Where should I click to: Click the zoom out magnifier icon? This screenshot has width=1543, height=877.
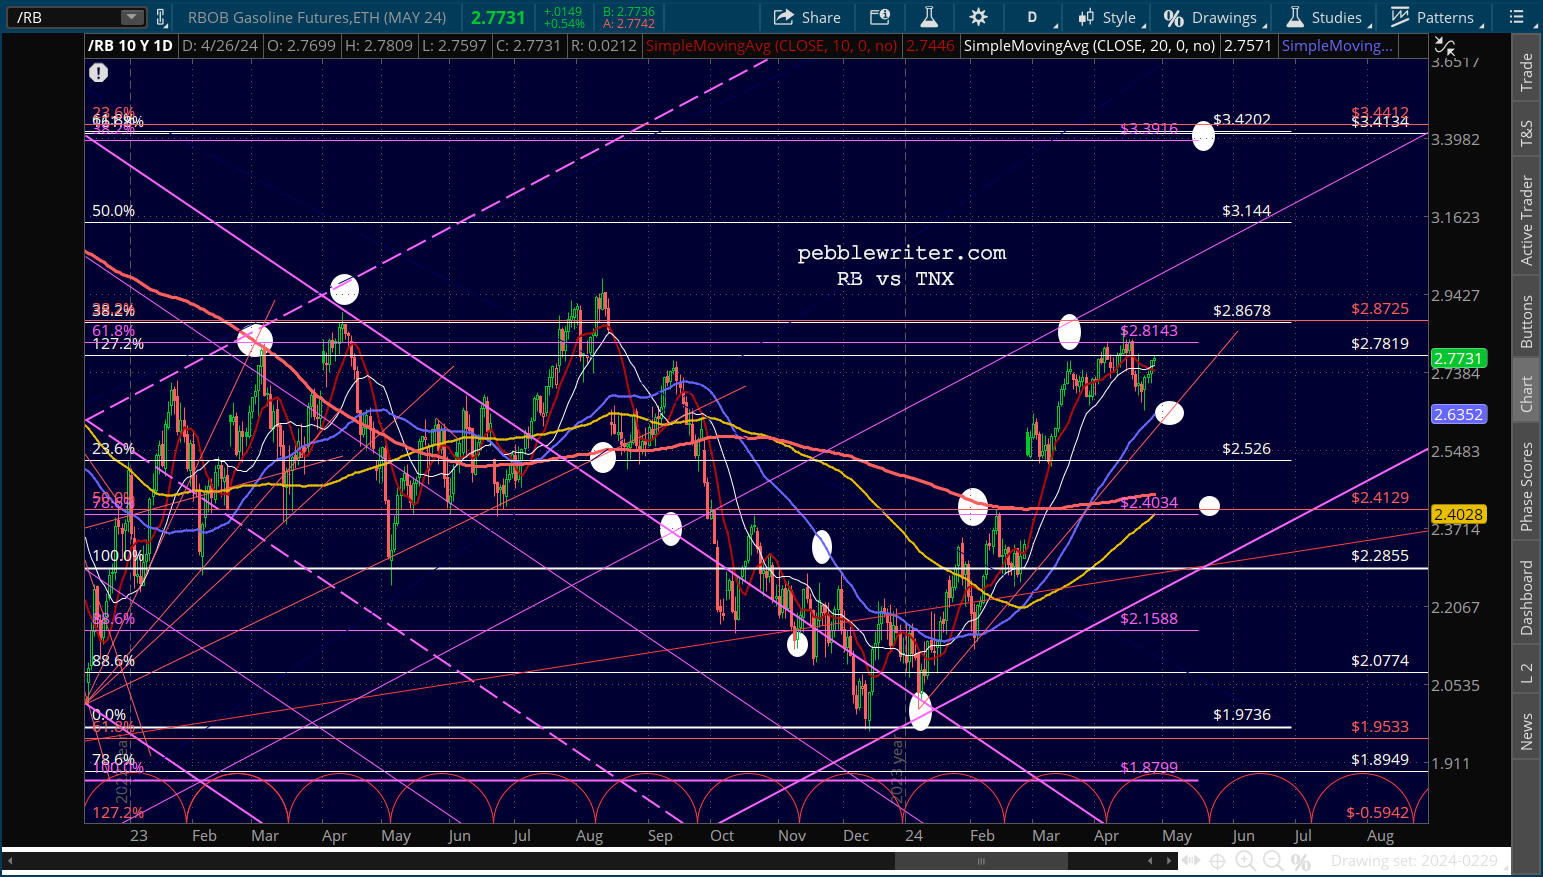point(1273,860)
